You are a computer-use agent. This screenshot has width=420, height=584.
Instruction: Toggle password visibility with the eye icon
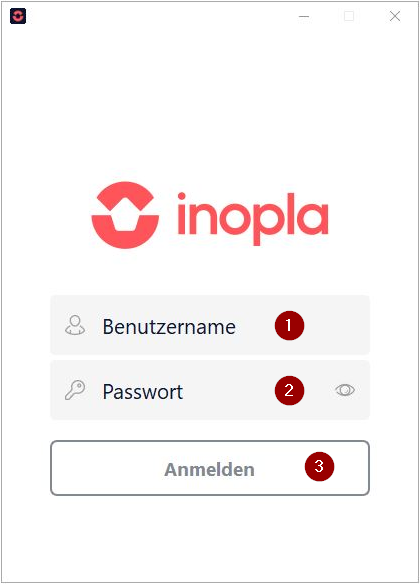[x=345, y=390]
